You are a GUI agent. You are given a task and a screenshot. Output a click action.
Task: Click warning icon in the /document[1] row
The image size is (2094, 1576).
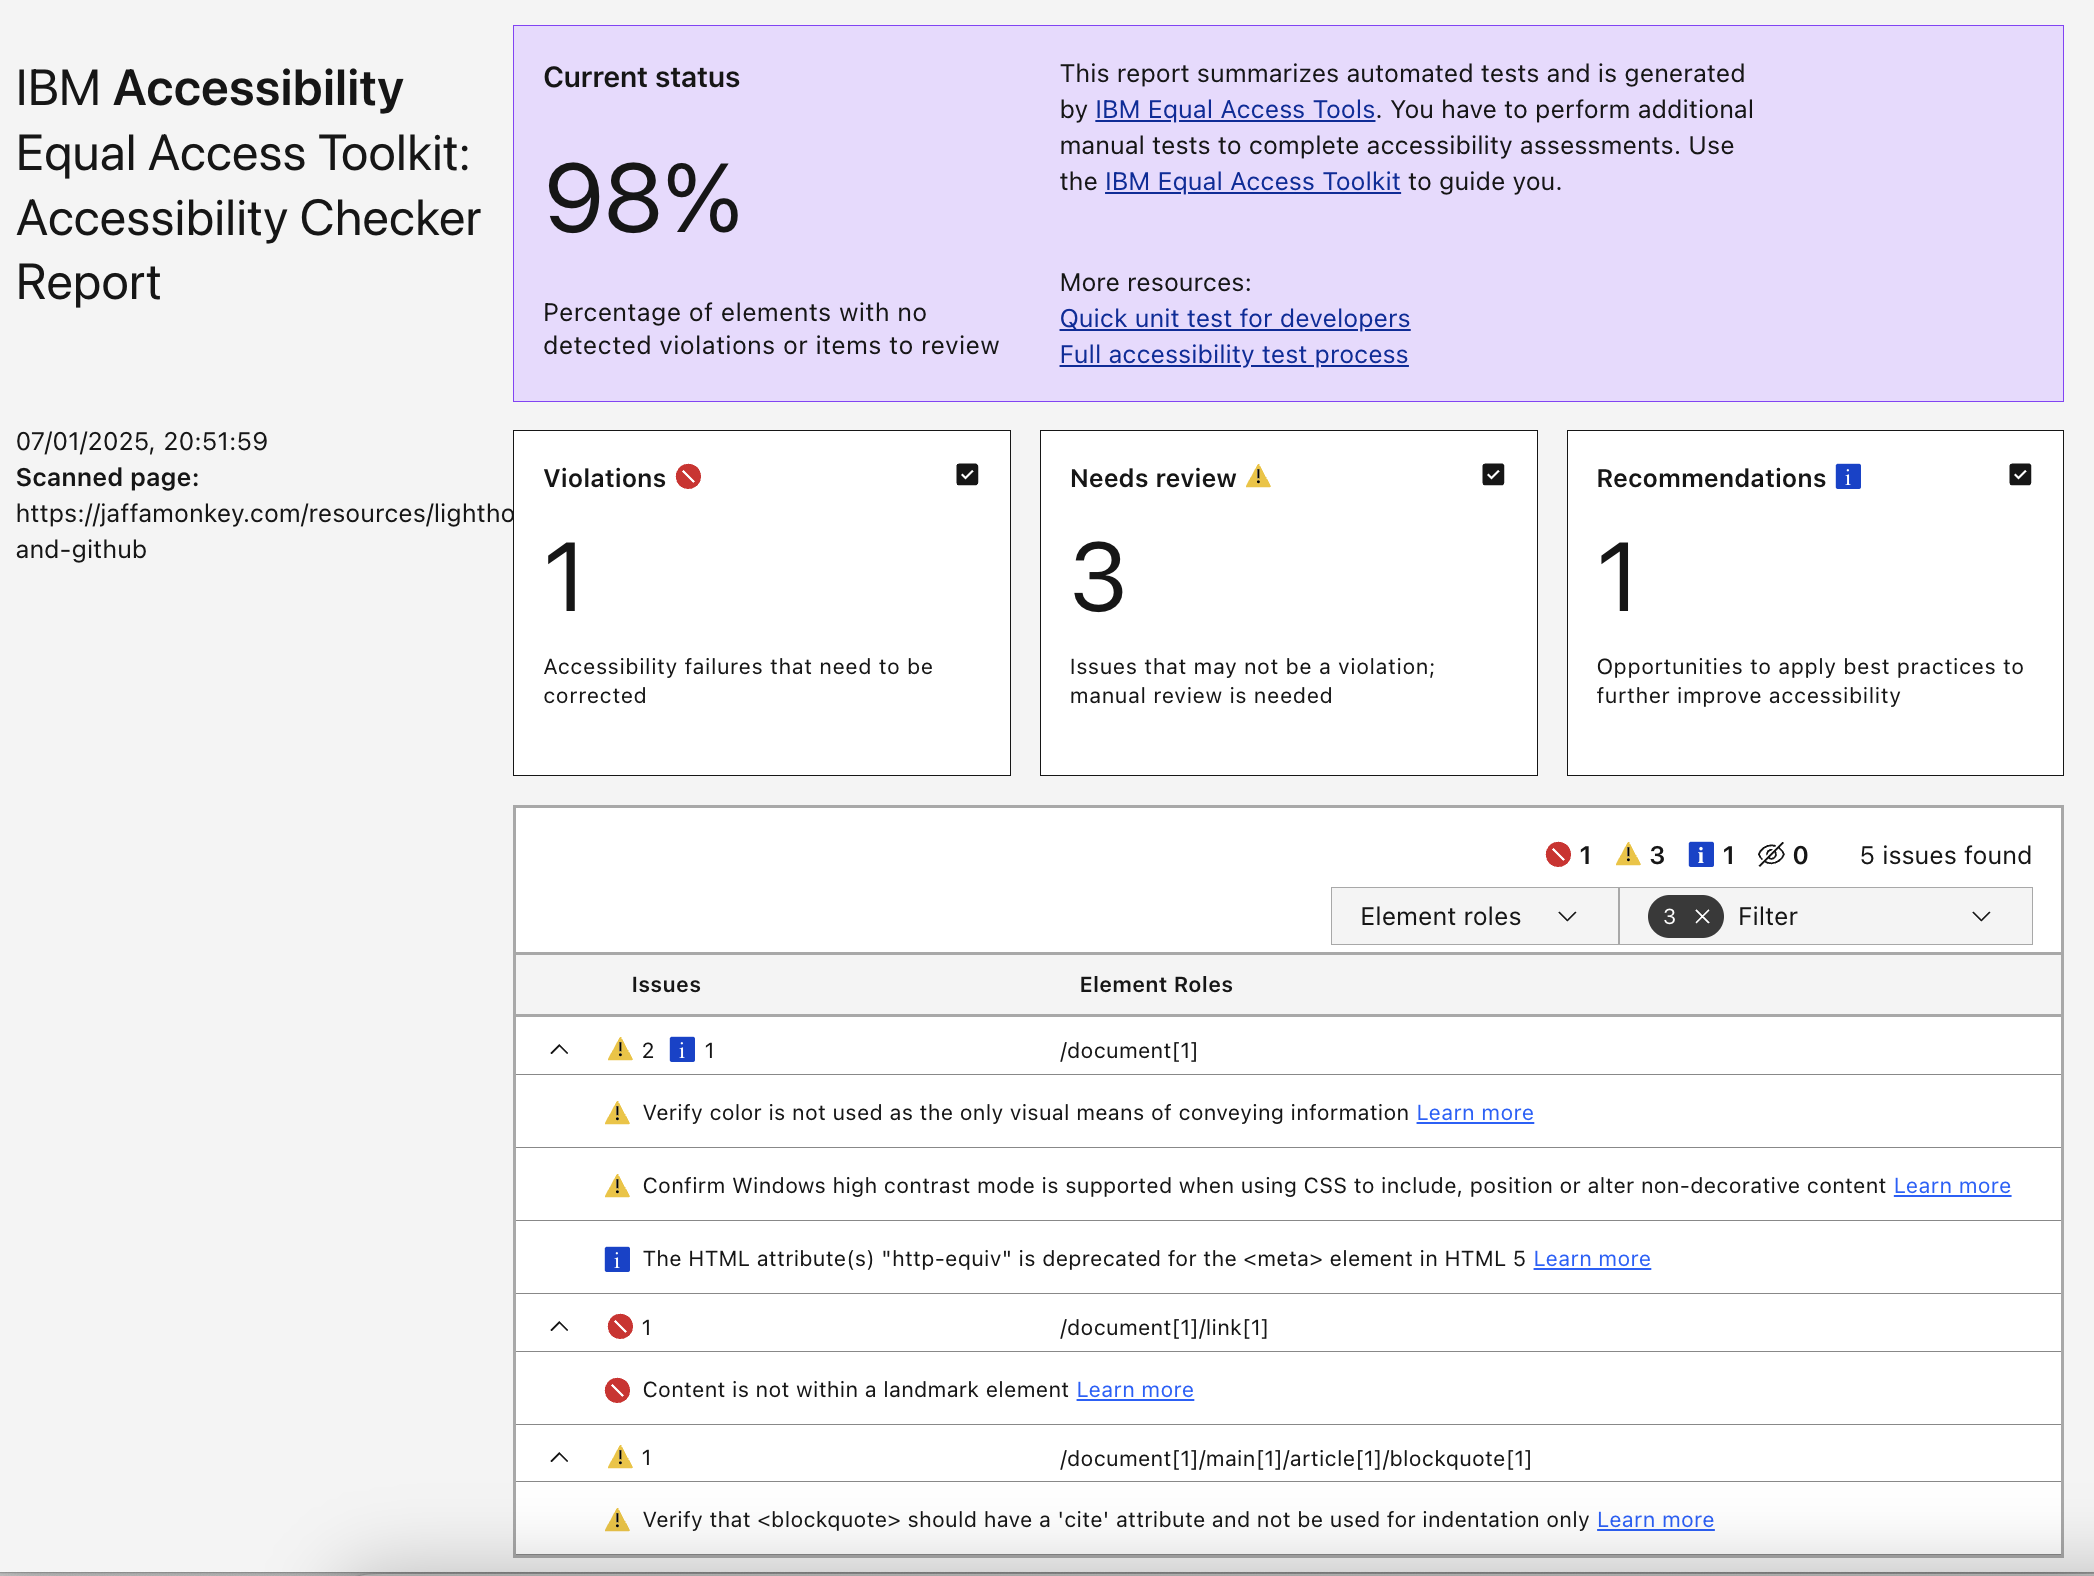(620, 1049)
